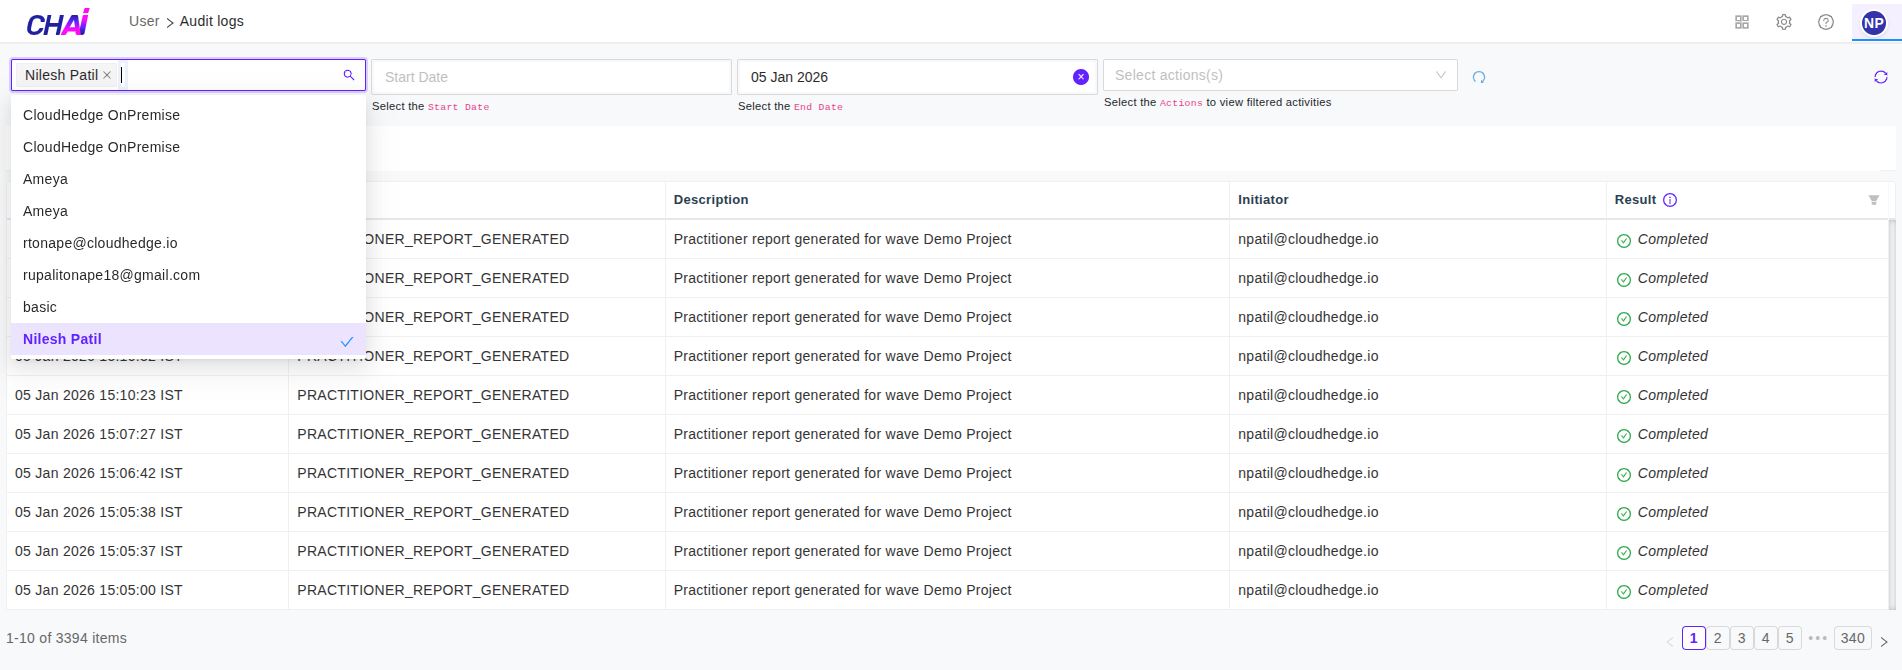The width and height of the screenshot is (1902, 670).
Task: Remove the Nilesh Patil tag
Action: point(107,75)
